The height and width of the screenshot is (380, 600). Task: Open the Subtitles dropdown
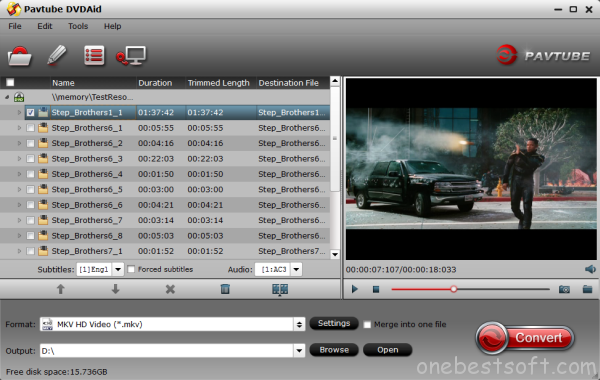(x=118, y=269)
